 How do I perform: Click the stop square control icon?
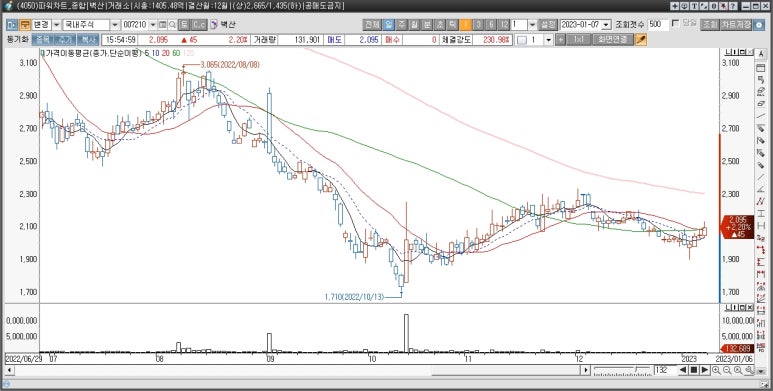(x=694, y=370)
